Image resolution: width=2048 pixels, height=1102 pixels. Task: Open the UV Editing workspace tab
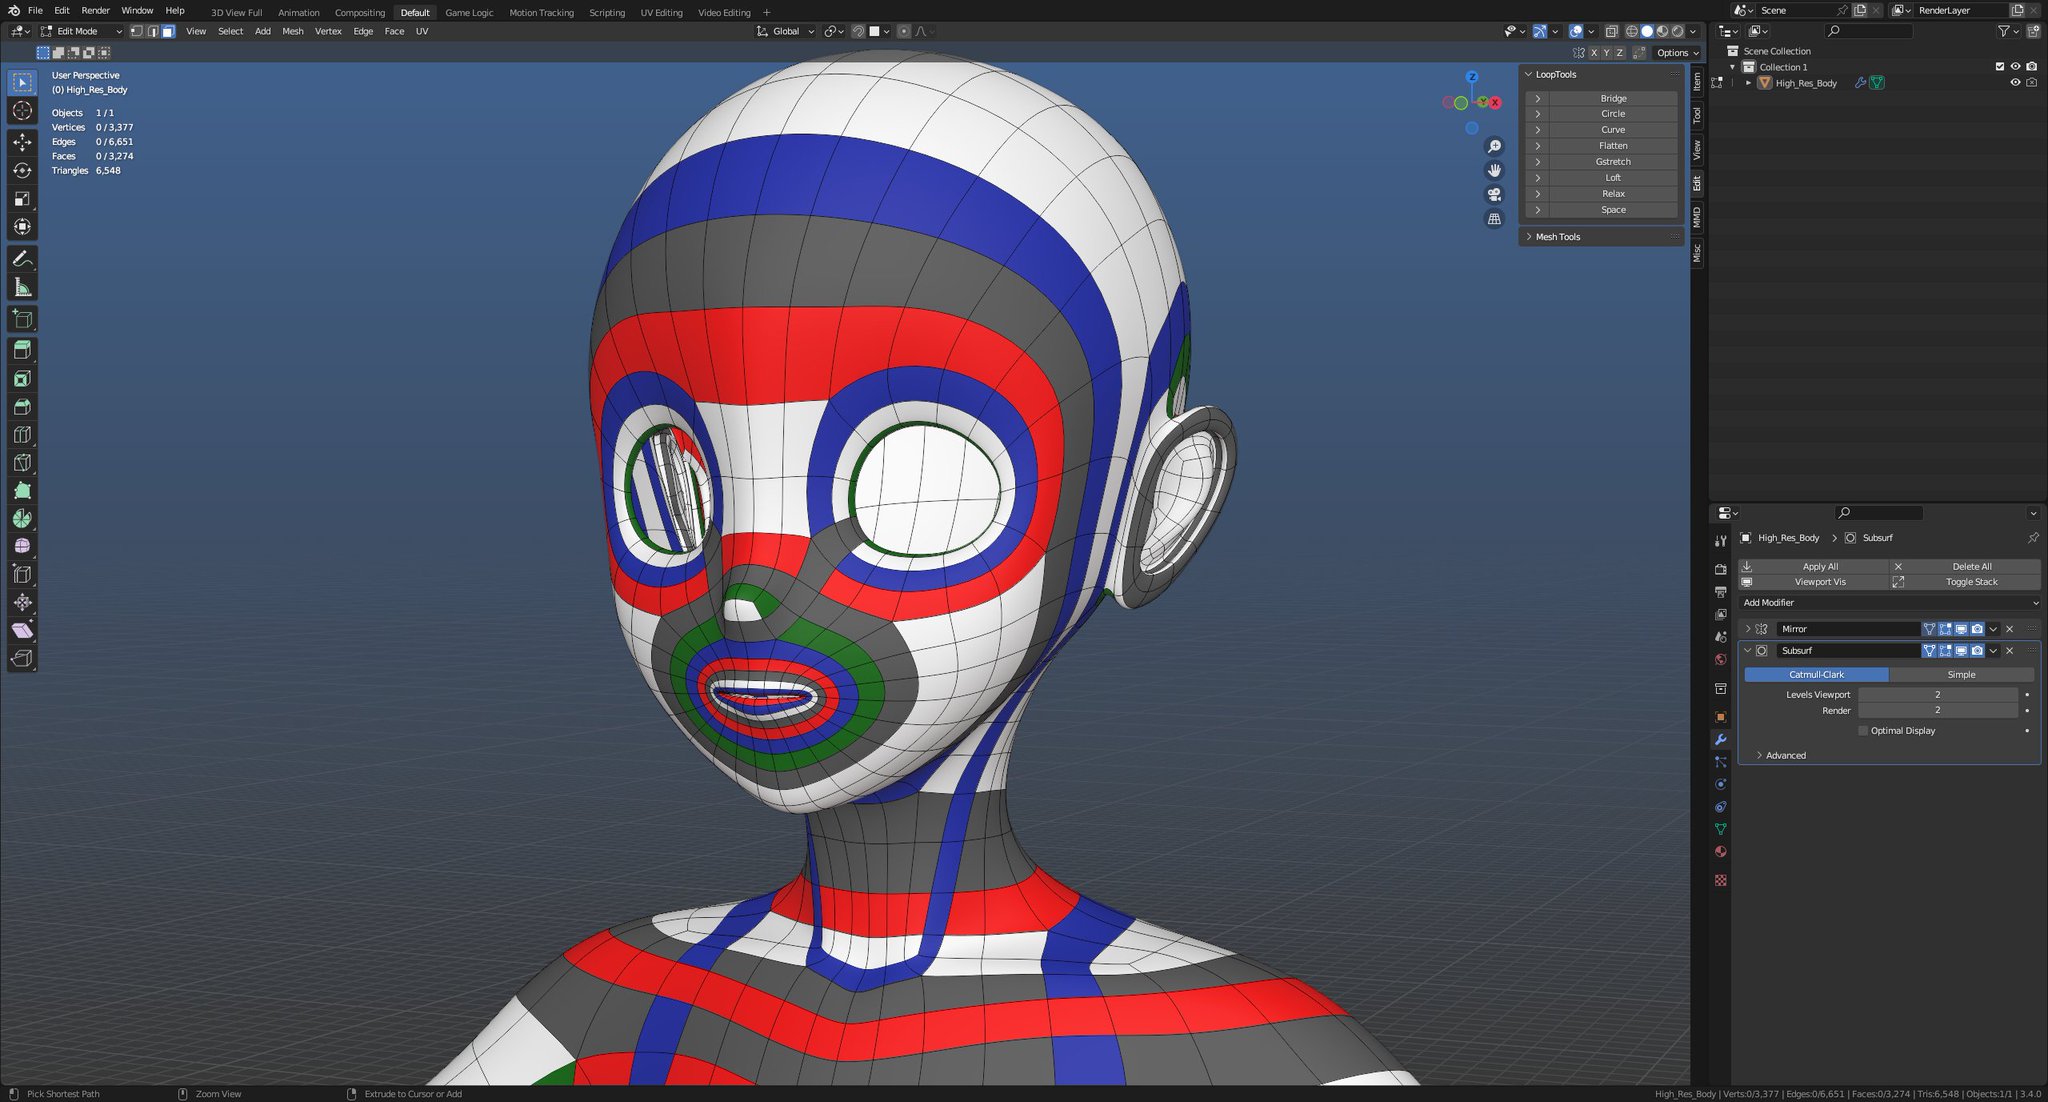tap(661, 13)
